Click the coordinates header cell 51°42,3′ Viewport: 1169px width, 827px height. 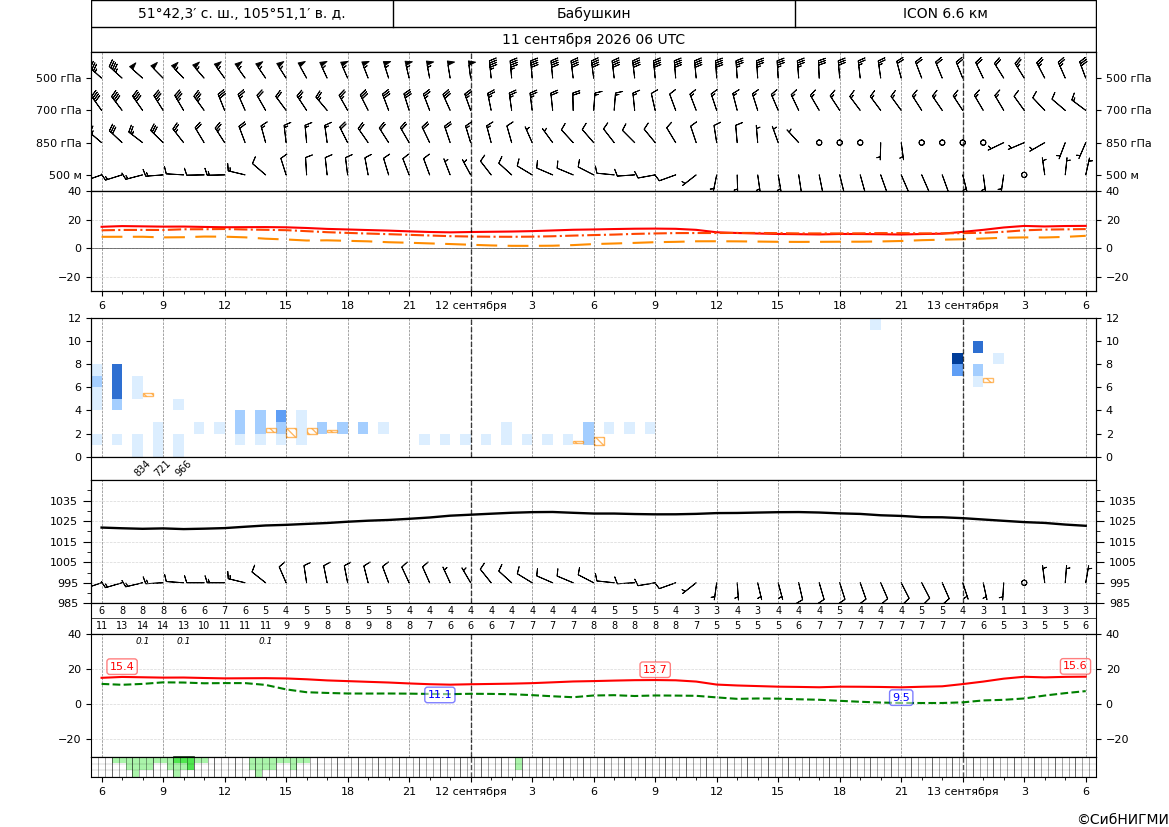coord(242,13)
